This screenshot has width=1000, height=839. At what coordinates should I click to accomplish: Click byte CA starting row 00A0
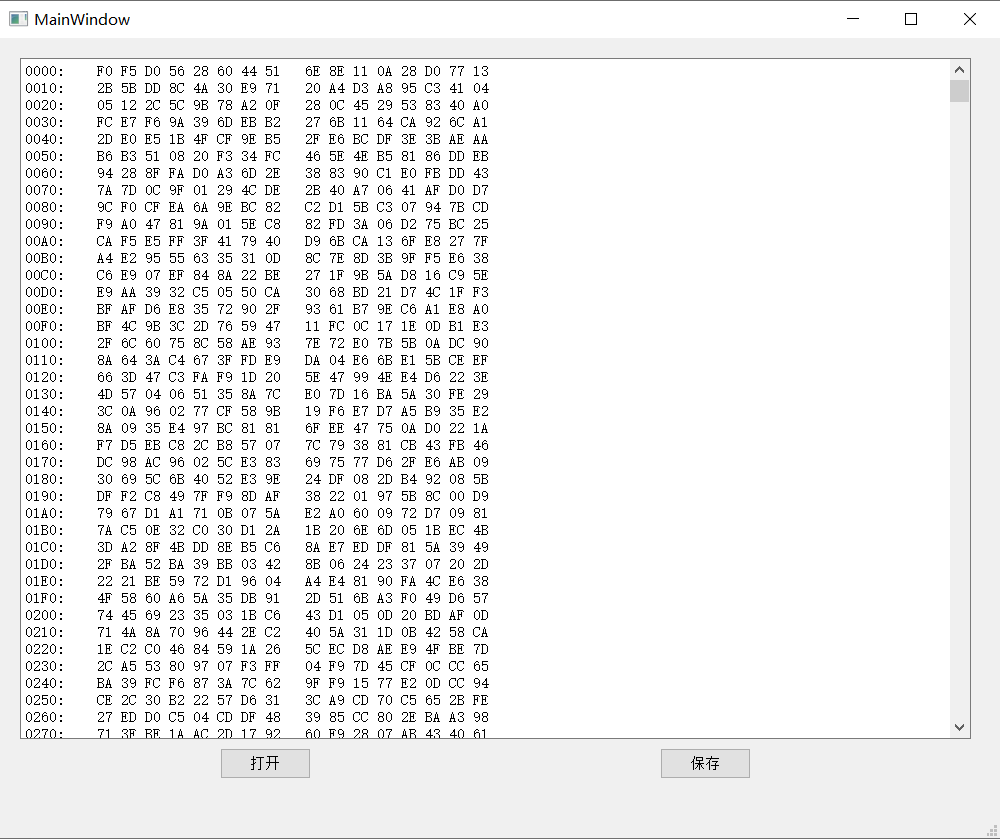(x=105, y=241)
